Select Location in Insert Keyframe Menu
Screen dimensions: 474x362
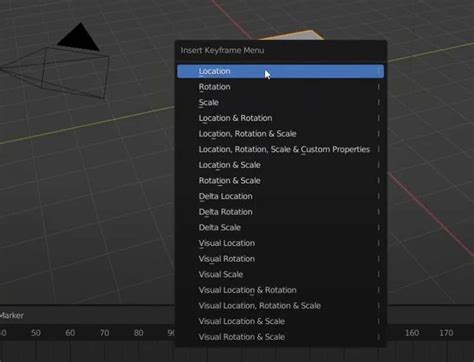(280, 71)
